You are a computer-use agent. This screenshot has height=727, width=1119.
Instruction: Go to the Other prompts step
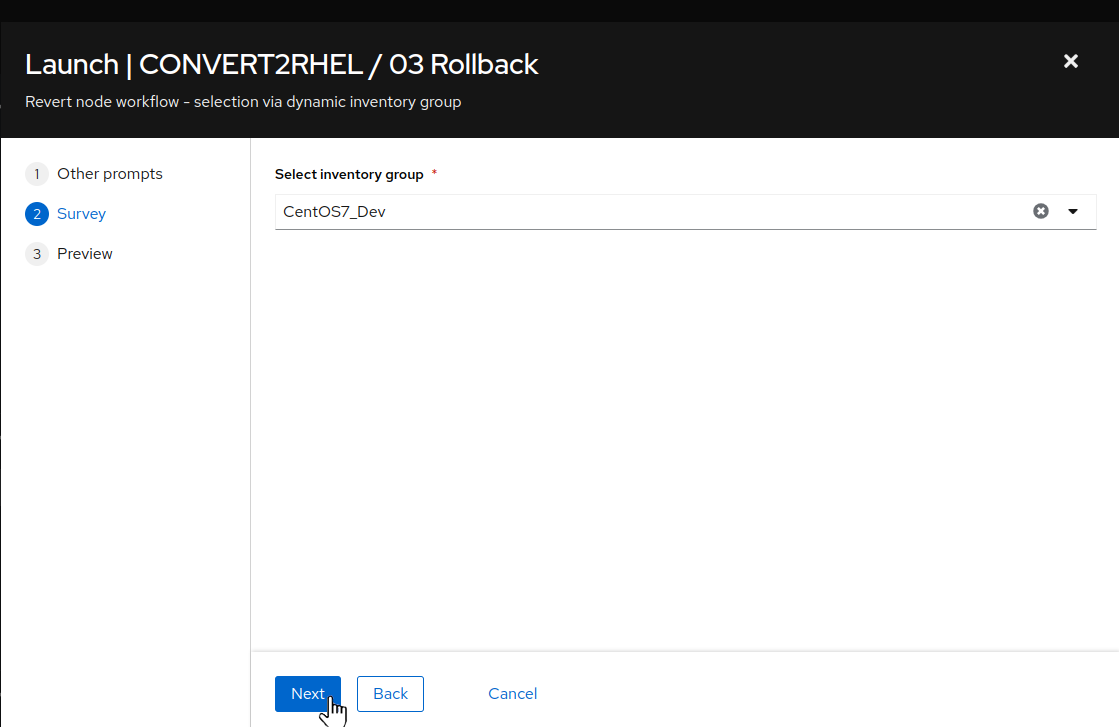click(x=93, y=174)
